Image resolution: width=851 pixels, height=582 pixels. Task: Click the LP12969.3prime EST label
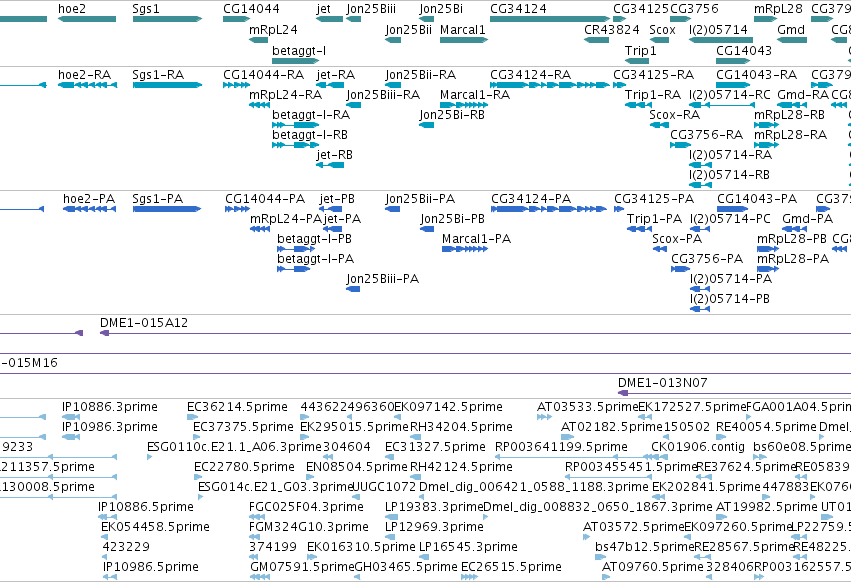point(434,527)
